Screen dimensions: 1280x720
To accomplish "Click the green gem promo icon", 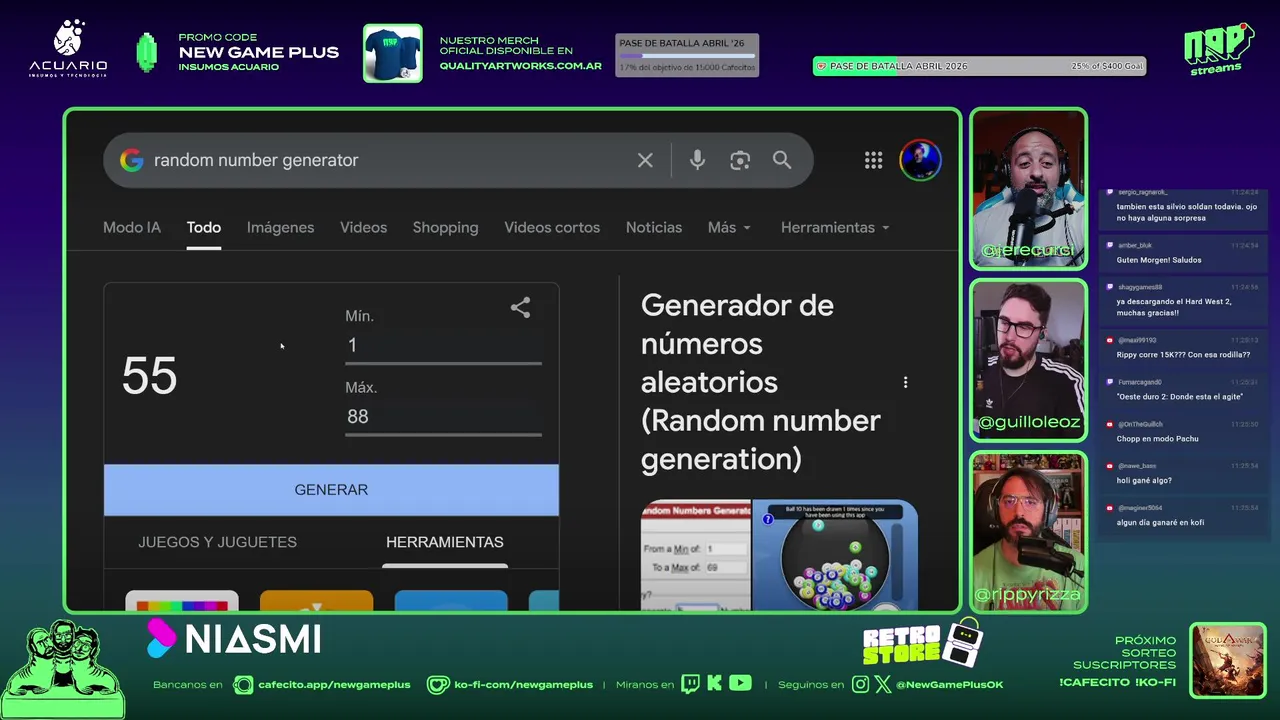I will (x=147, y=53).
